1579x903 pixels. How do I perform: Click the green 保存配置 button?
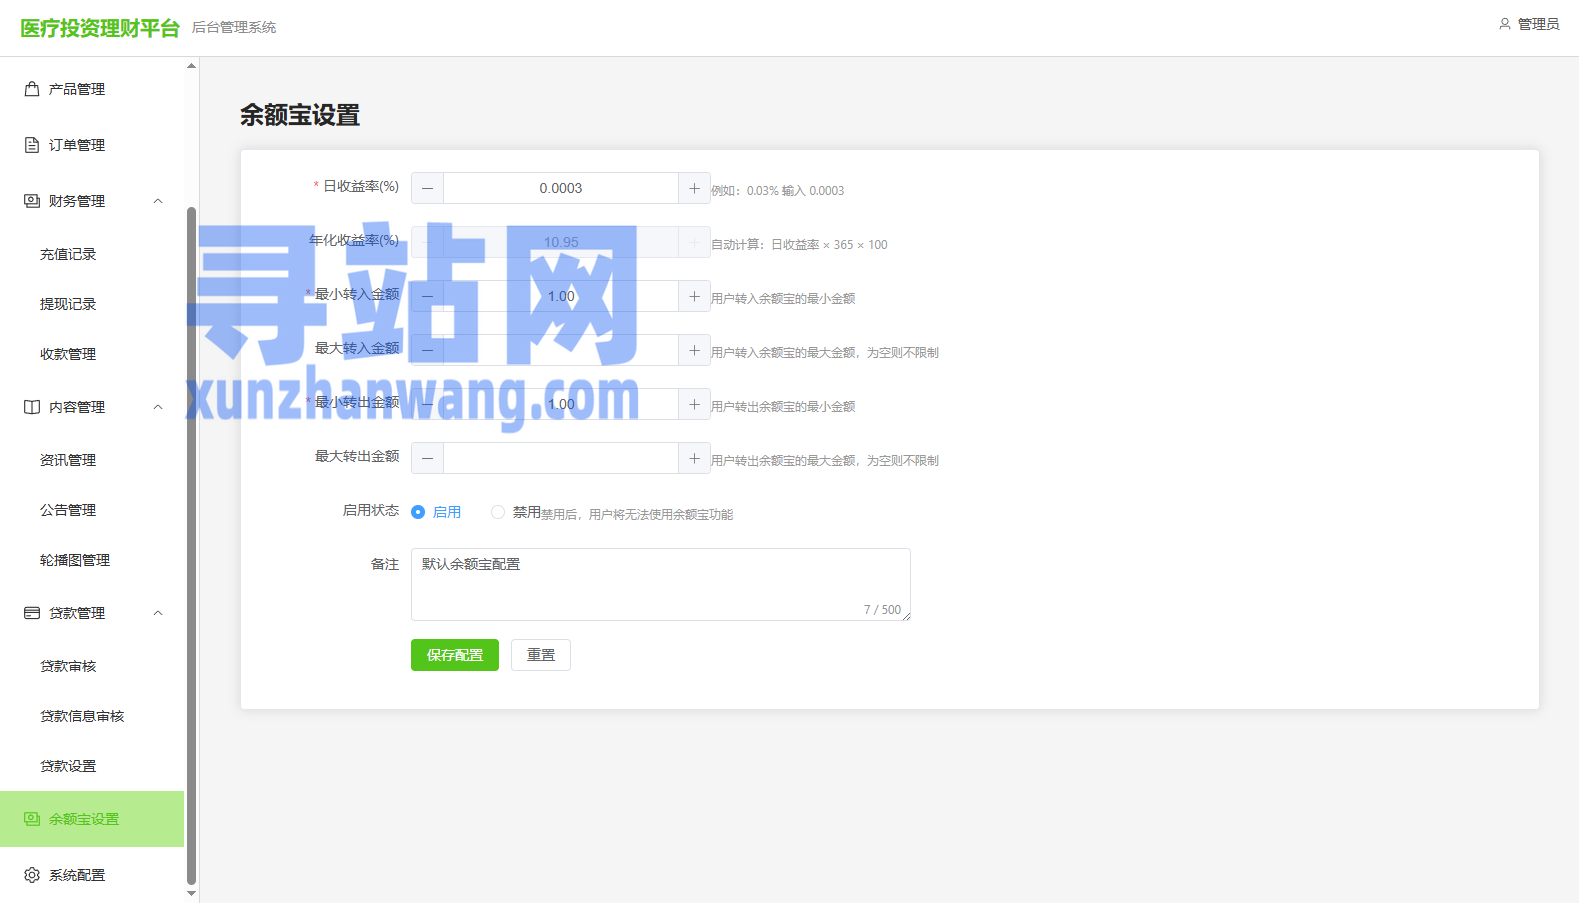point(455,655)
